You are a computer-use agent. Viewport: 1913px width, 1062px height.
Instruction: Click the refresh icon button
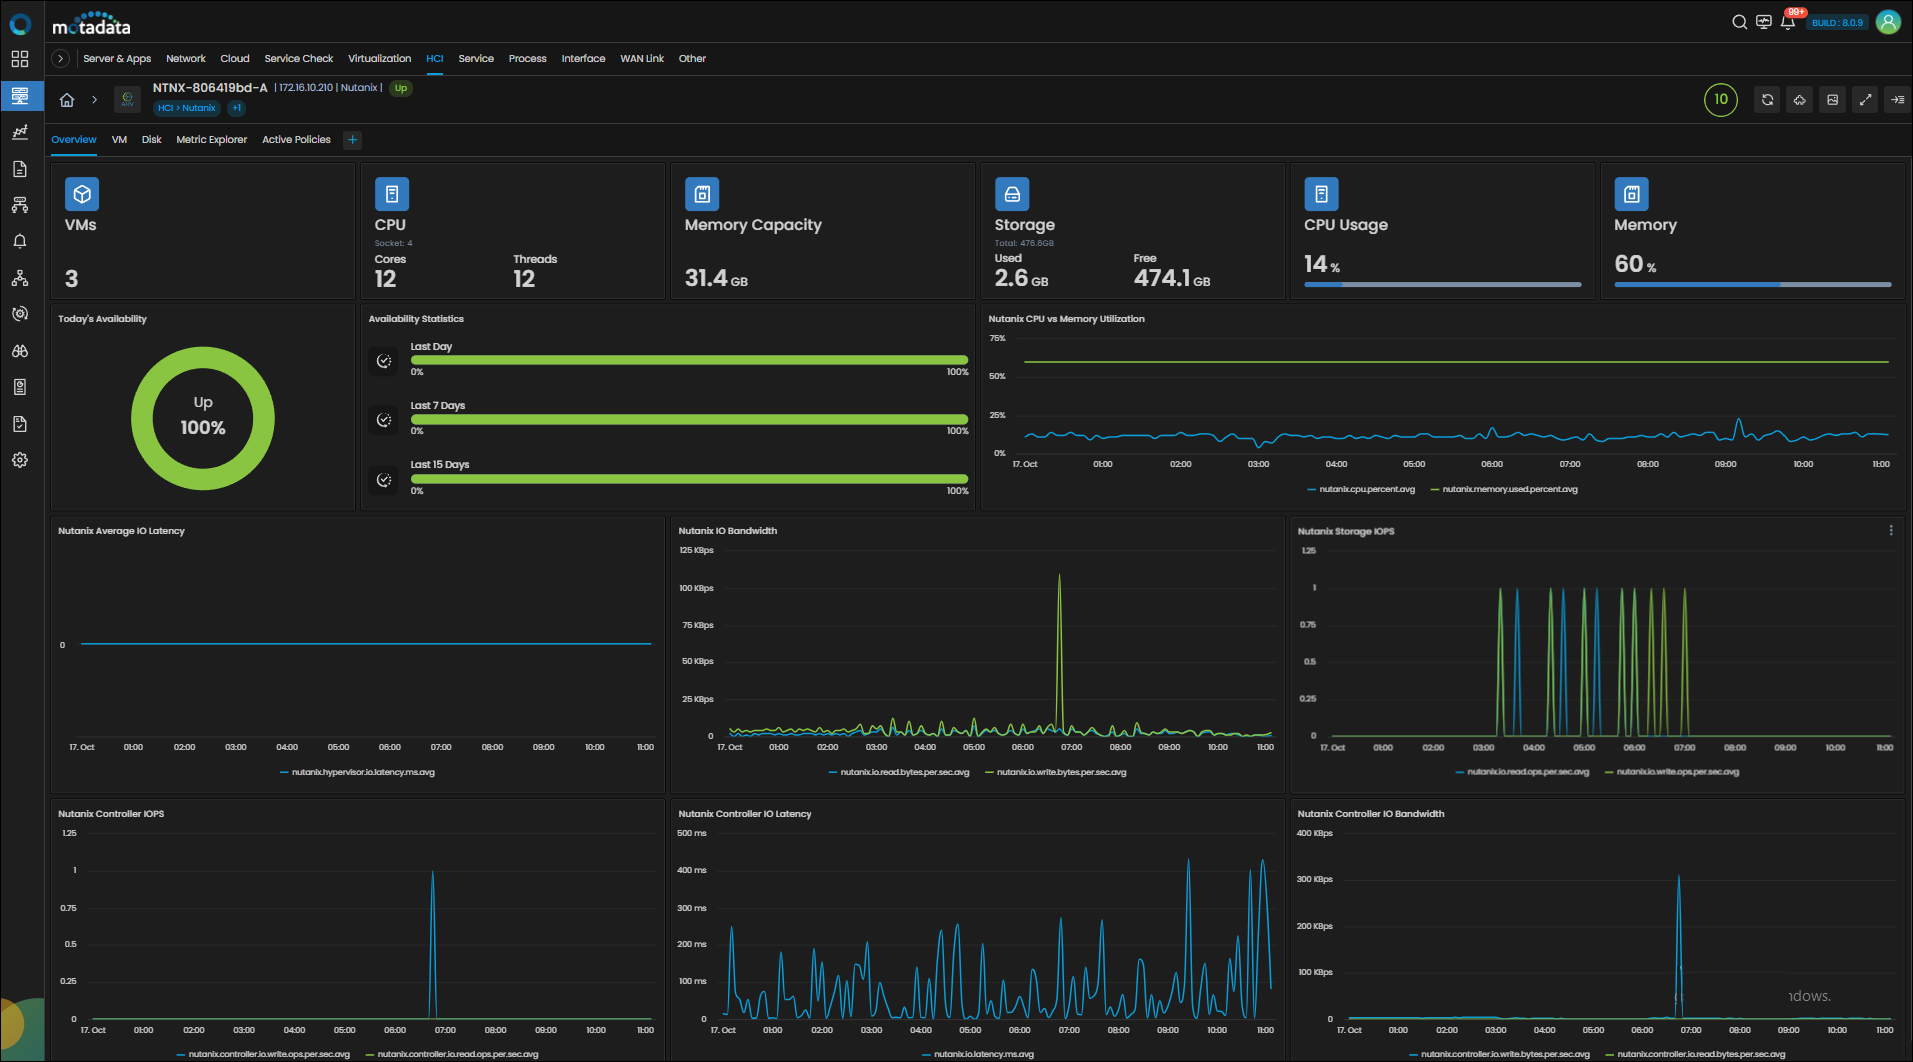tap(1767, 99)
